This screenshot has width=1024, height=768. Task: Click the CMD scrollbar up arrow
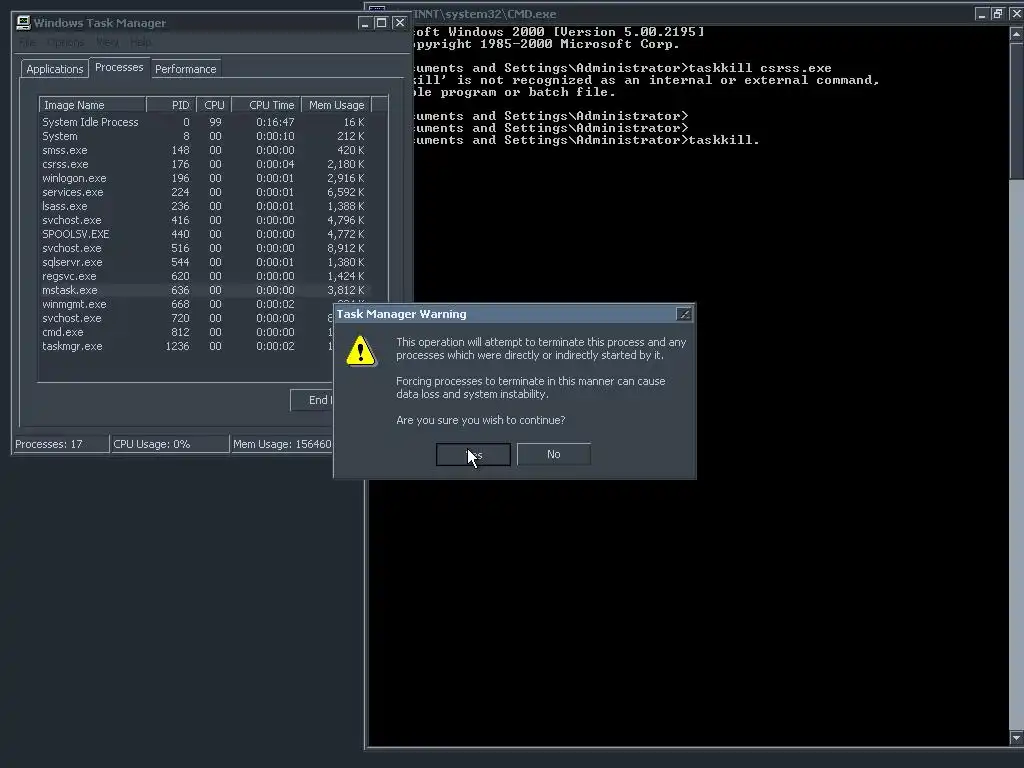click(1016, 33)
